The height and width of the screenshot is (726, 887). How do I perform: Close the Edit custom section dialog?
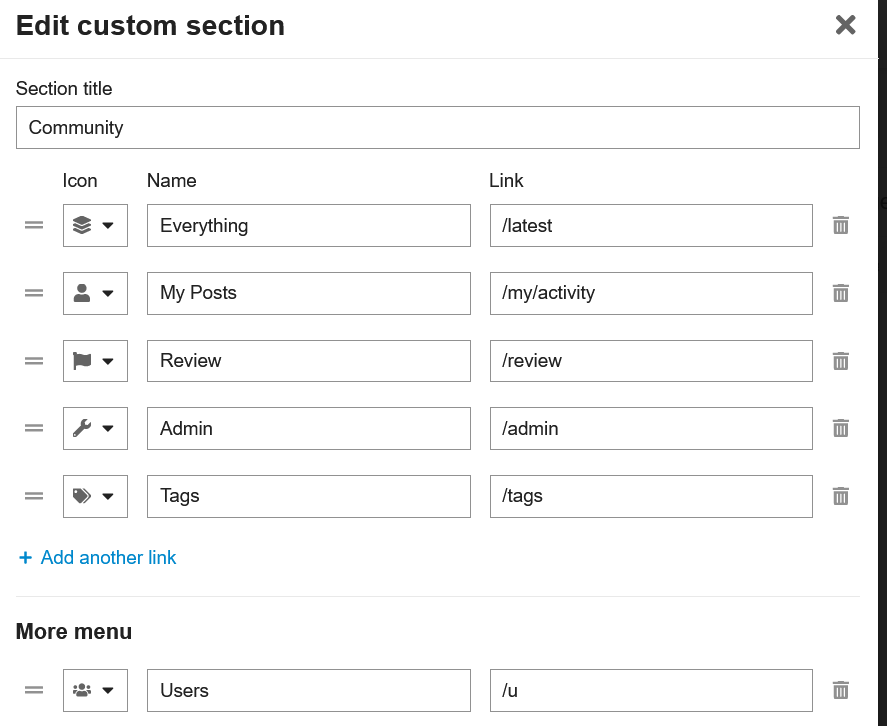tap(845, 25)
